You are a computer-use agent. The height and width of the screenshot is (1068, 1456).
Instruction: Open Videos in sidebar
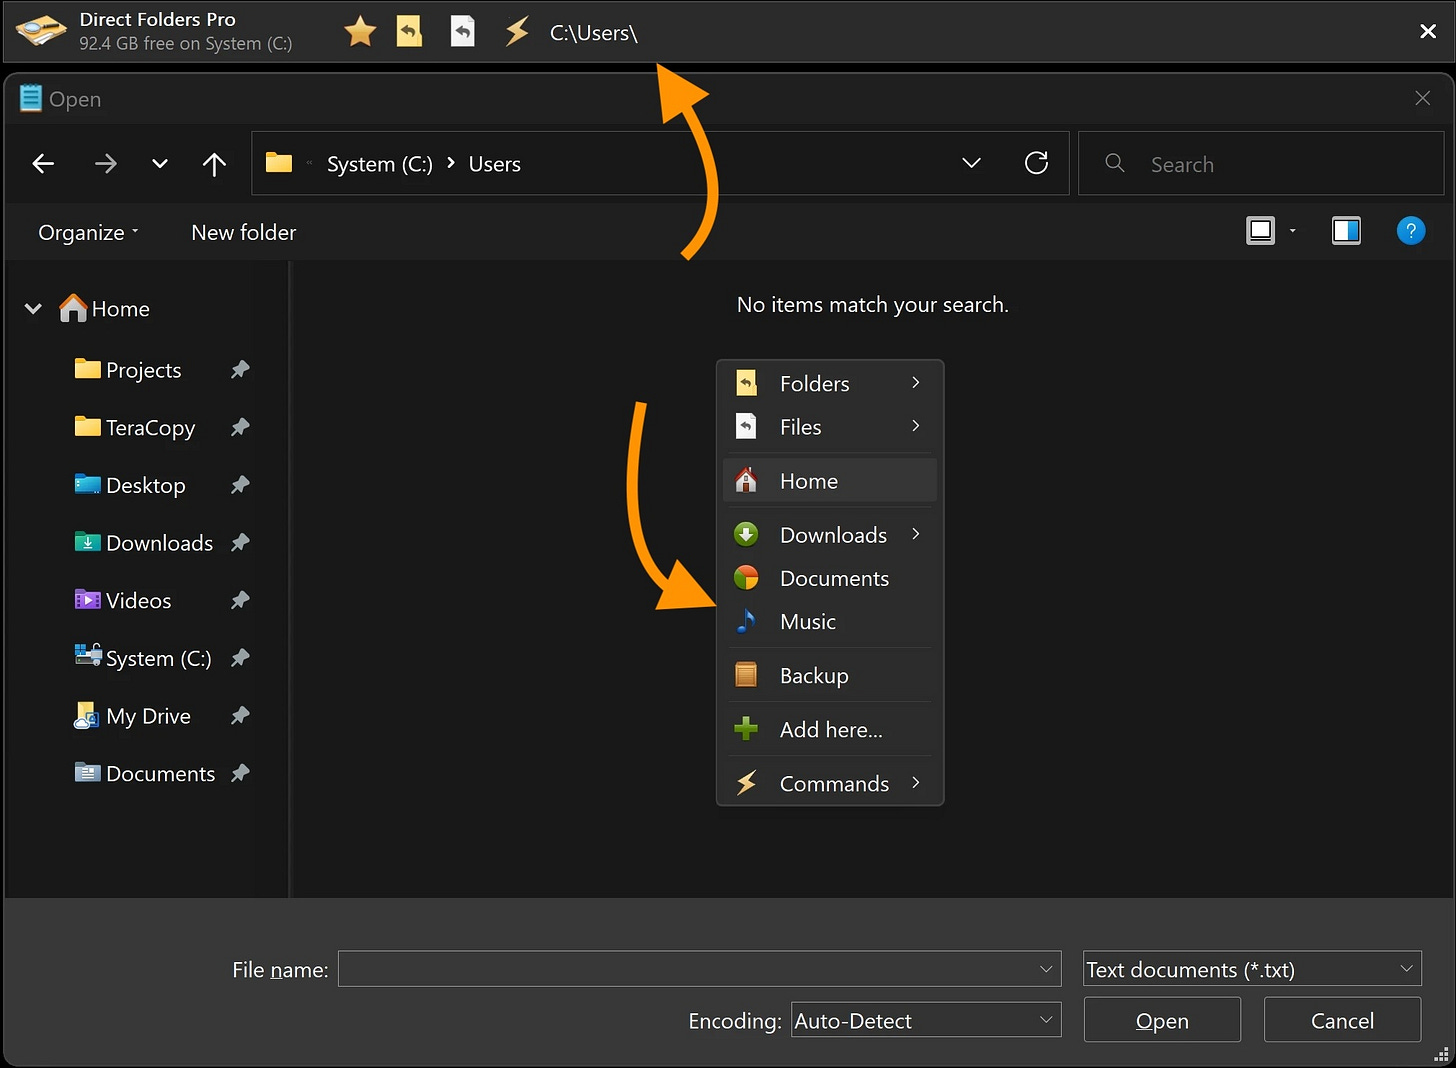click(123, 601)
